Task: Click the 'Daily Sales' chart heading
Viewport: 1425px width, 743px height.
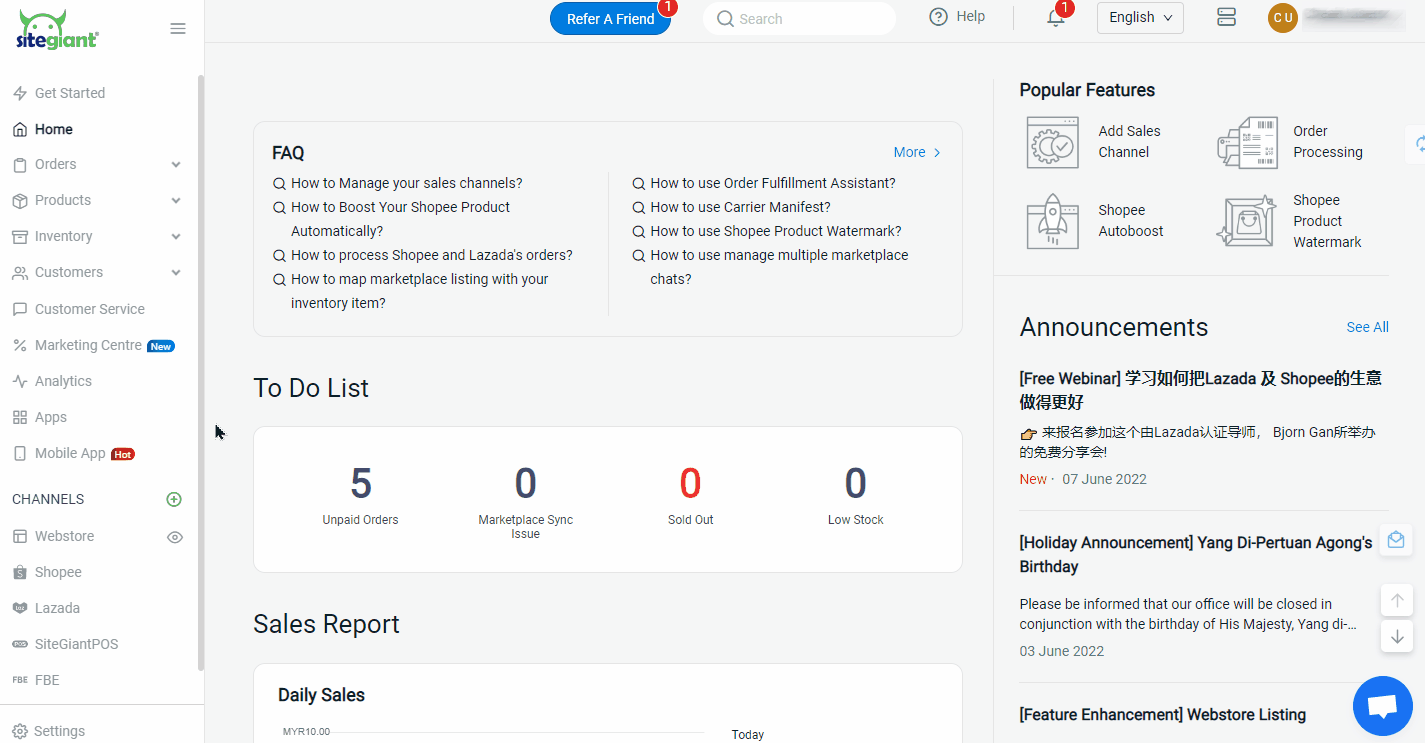Action: point(321,695)
